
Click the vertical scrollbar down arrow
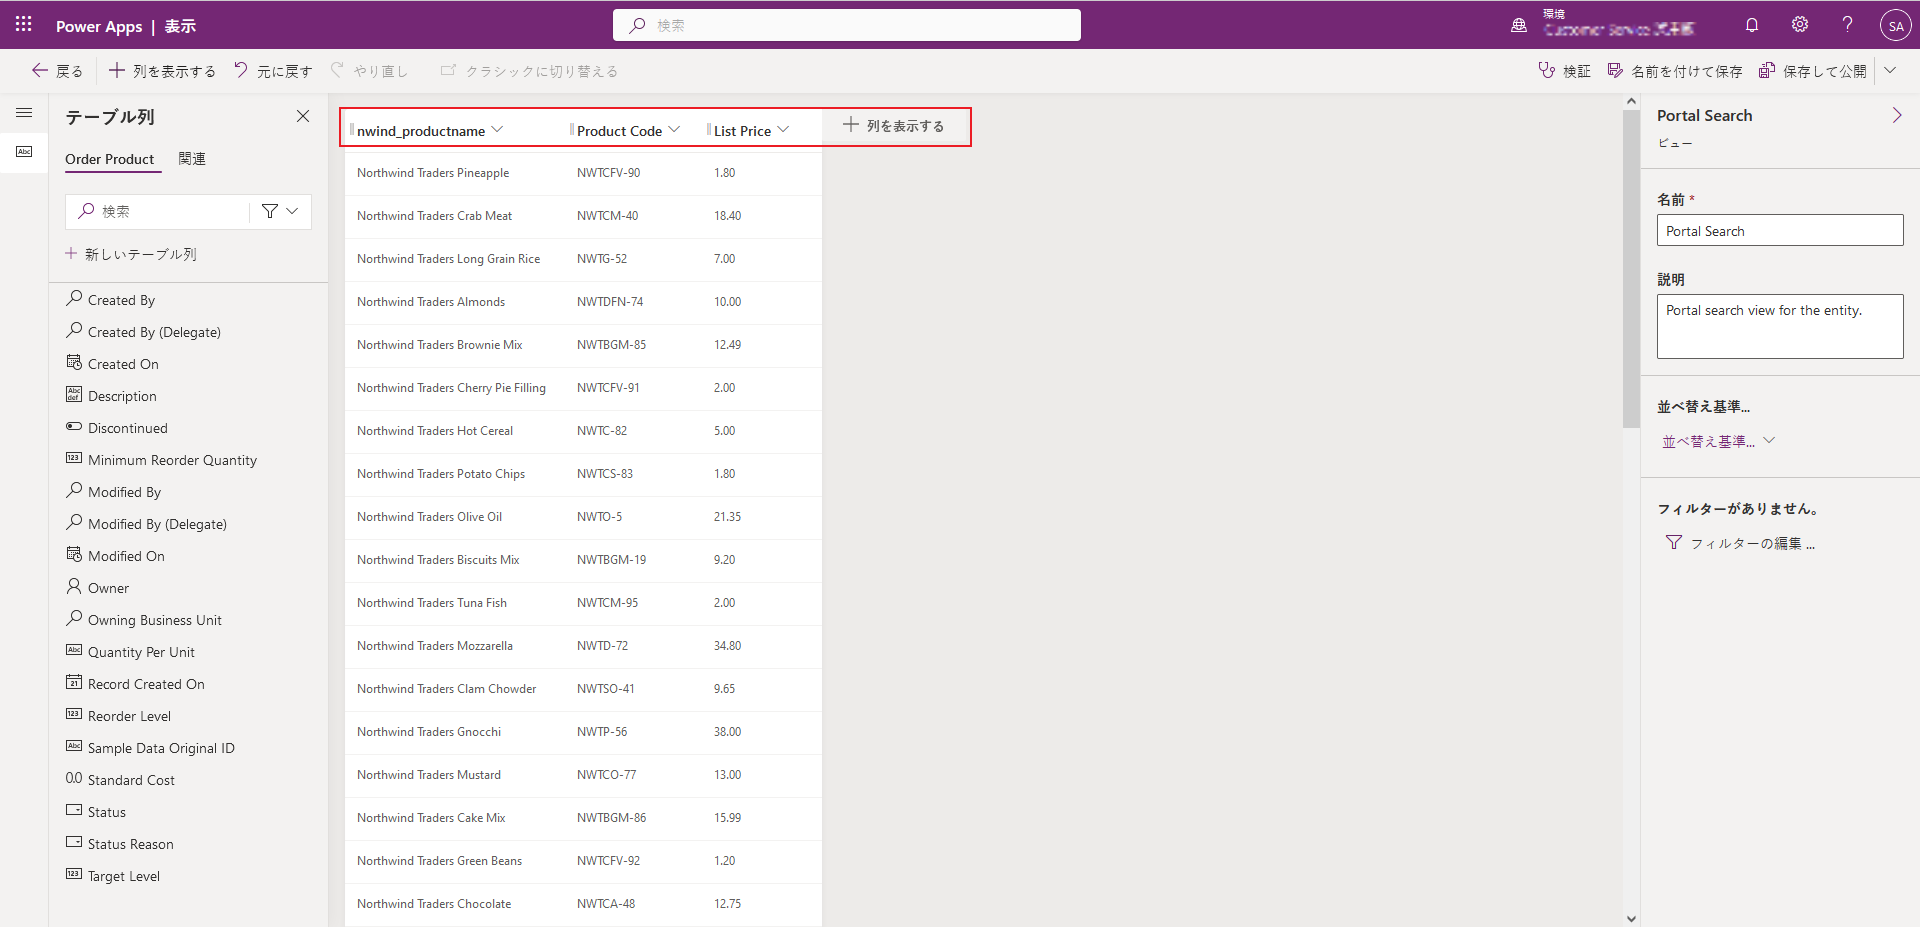coord(1631,918)
